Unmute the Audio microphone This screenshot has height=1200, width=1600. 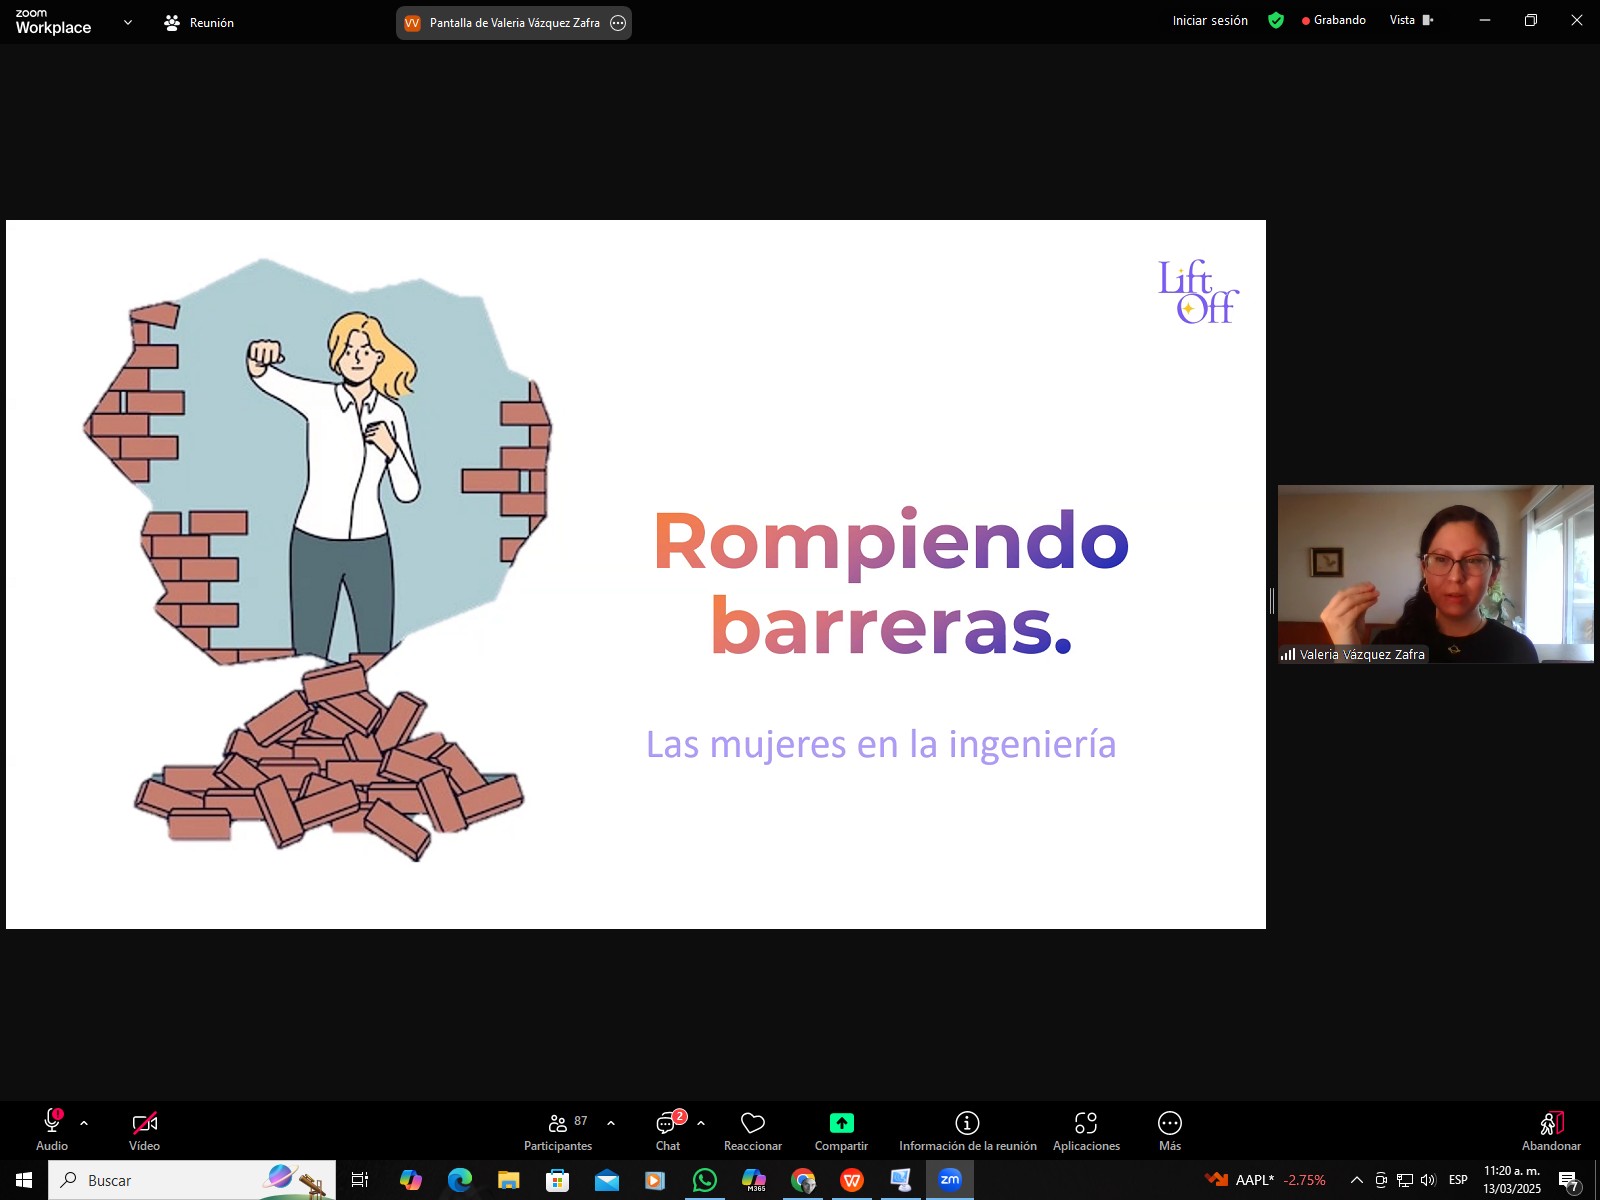[x=52, y=1123]
